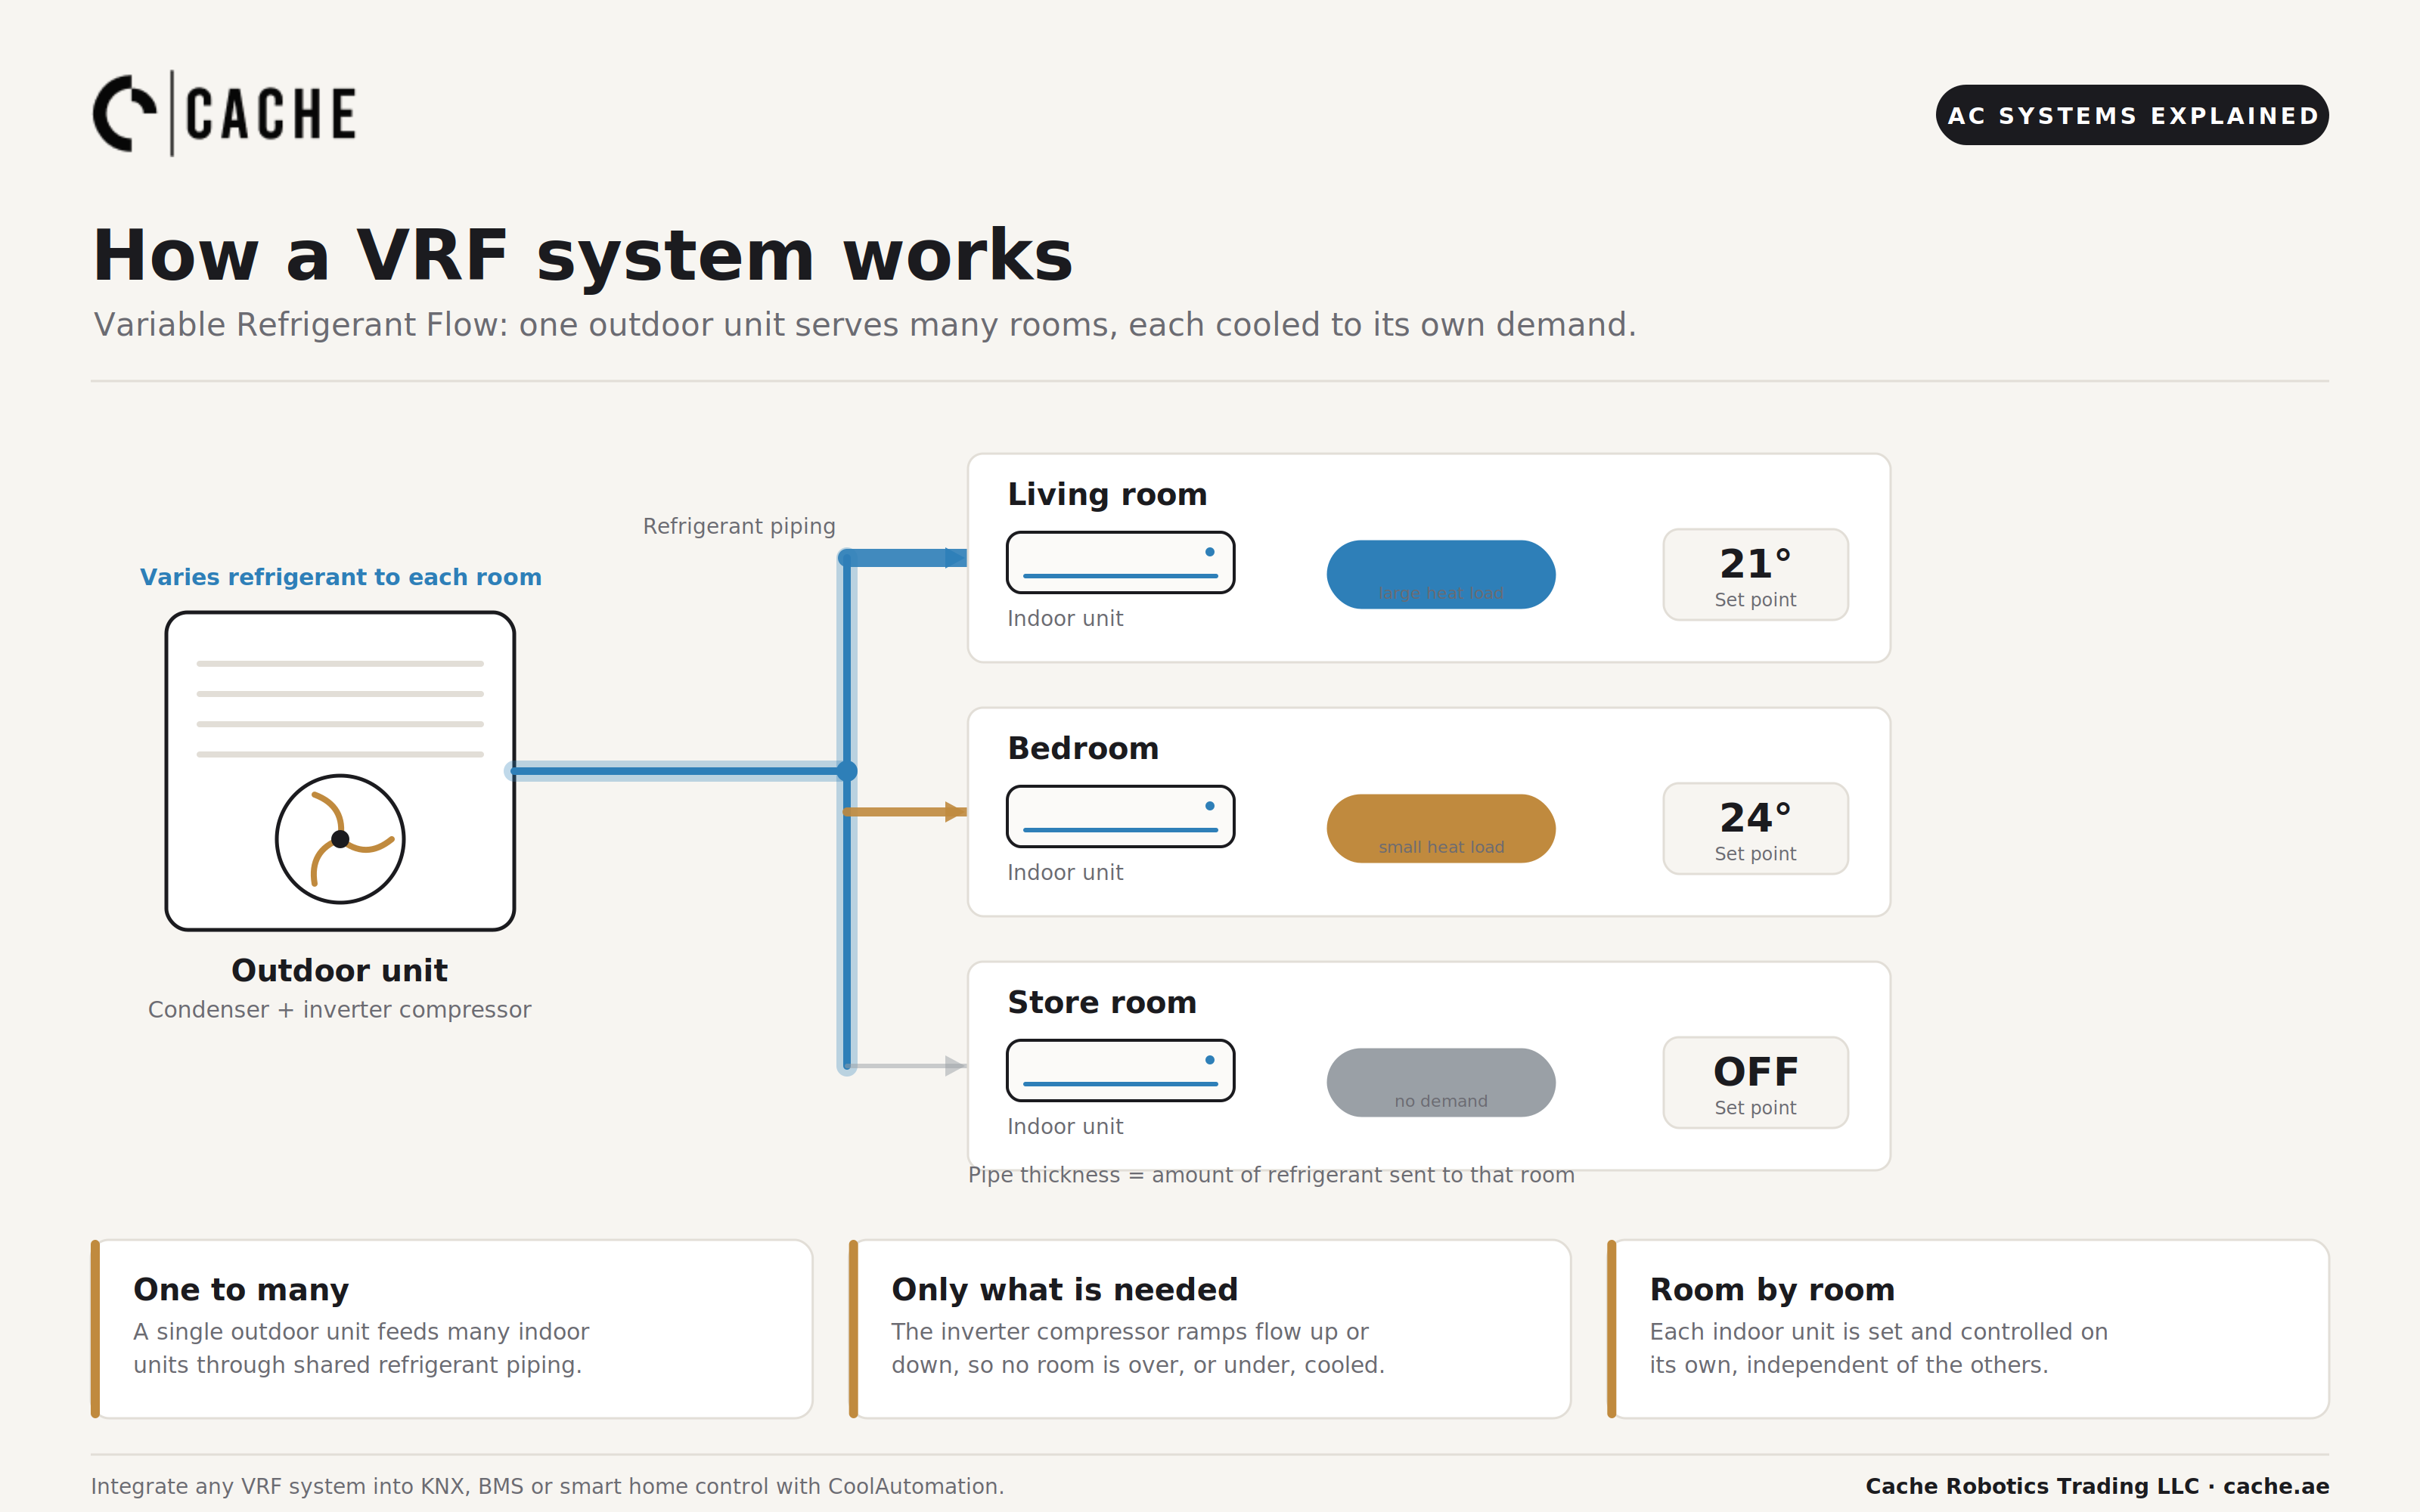The image size is (2420, 1512).
Task: Click the outdoor unit fan icon
Action: pos(340,839)
